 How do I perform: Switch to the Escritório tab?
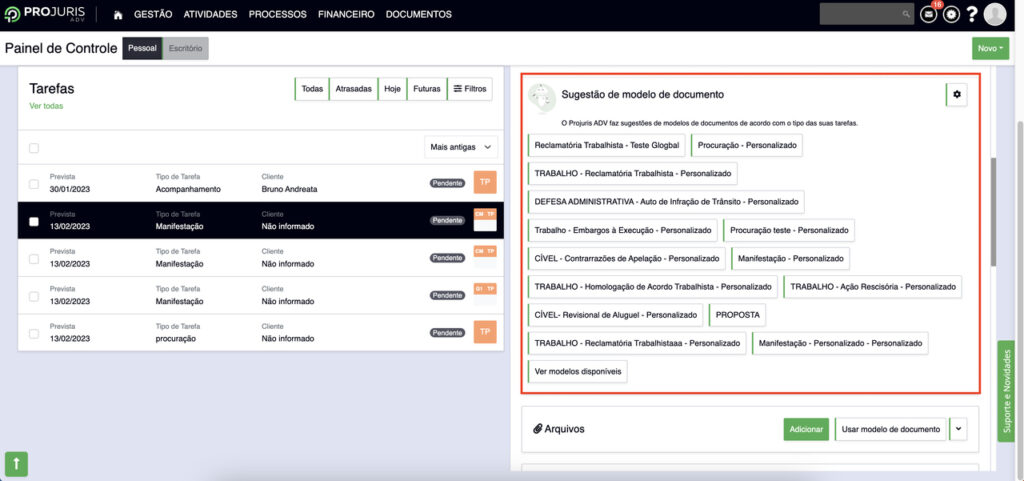coord(185,48)
